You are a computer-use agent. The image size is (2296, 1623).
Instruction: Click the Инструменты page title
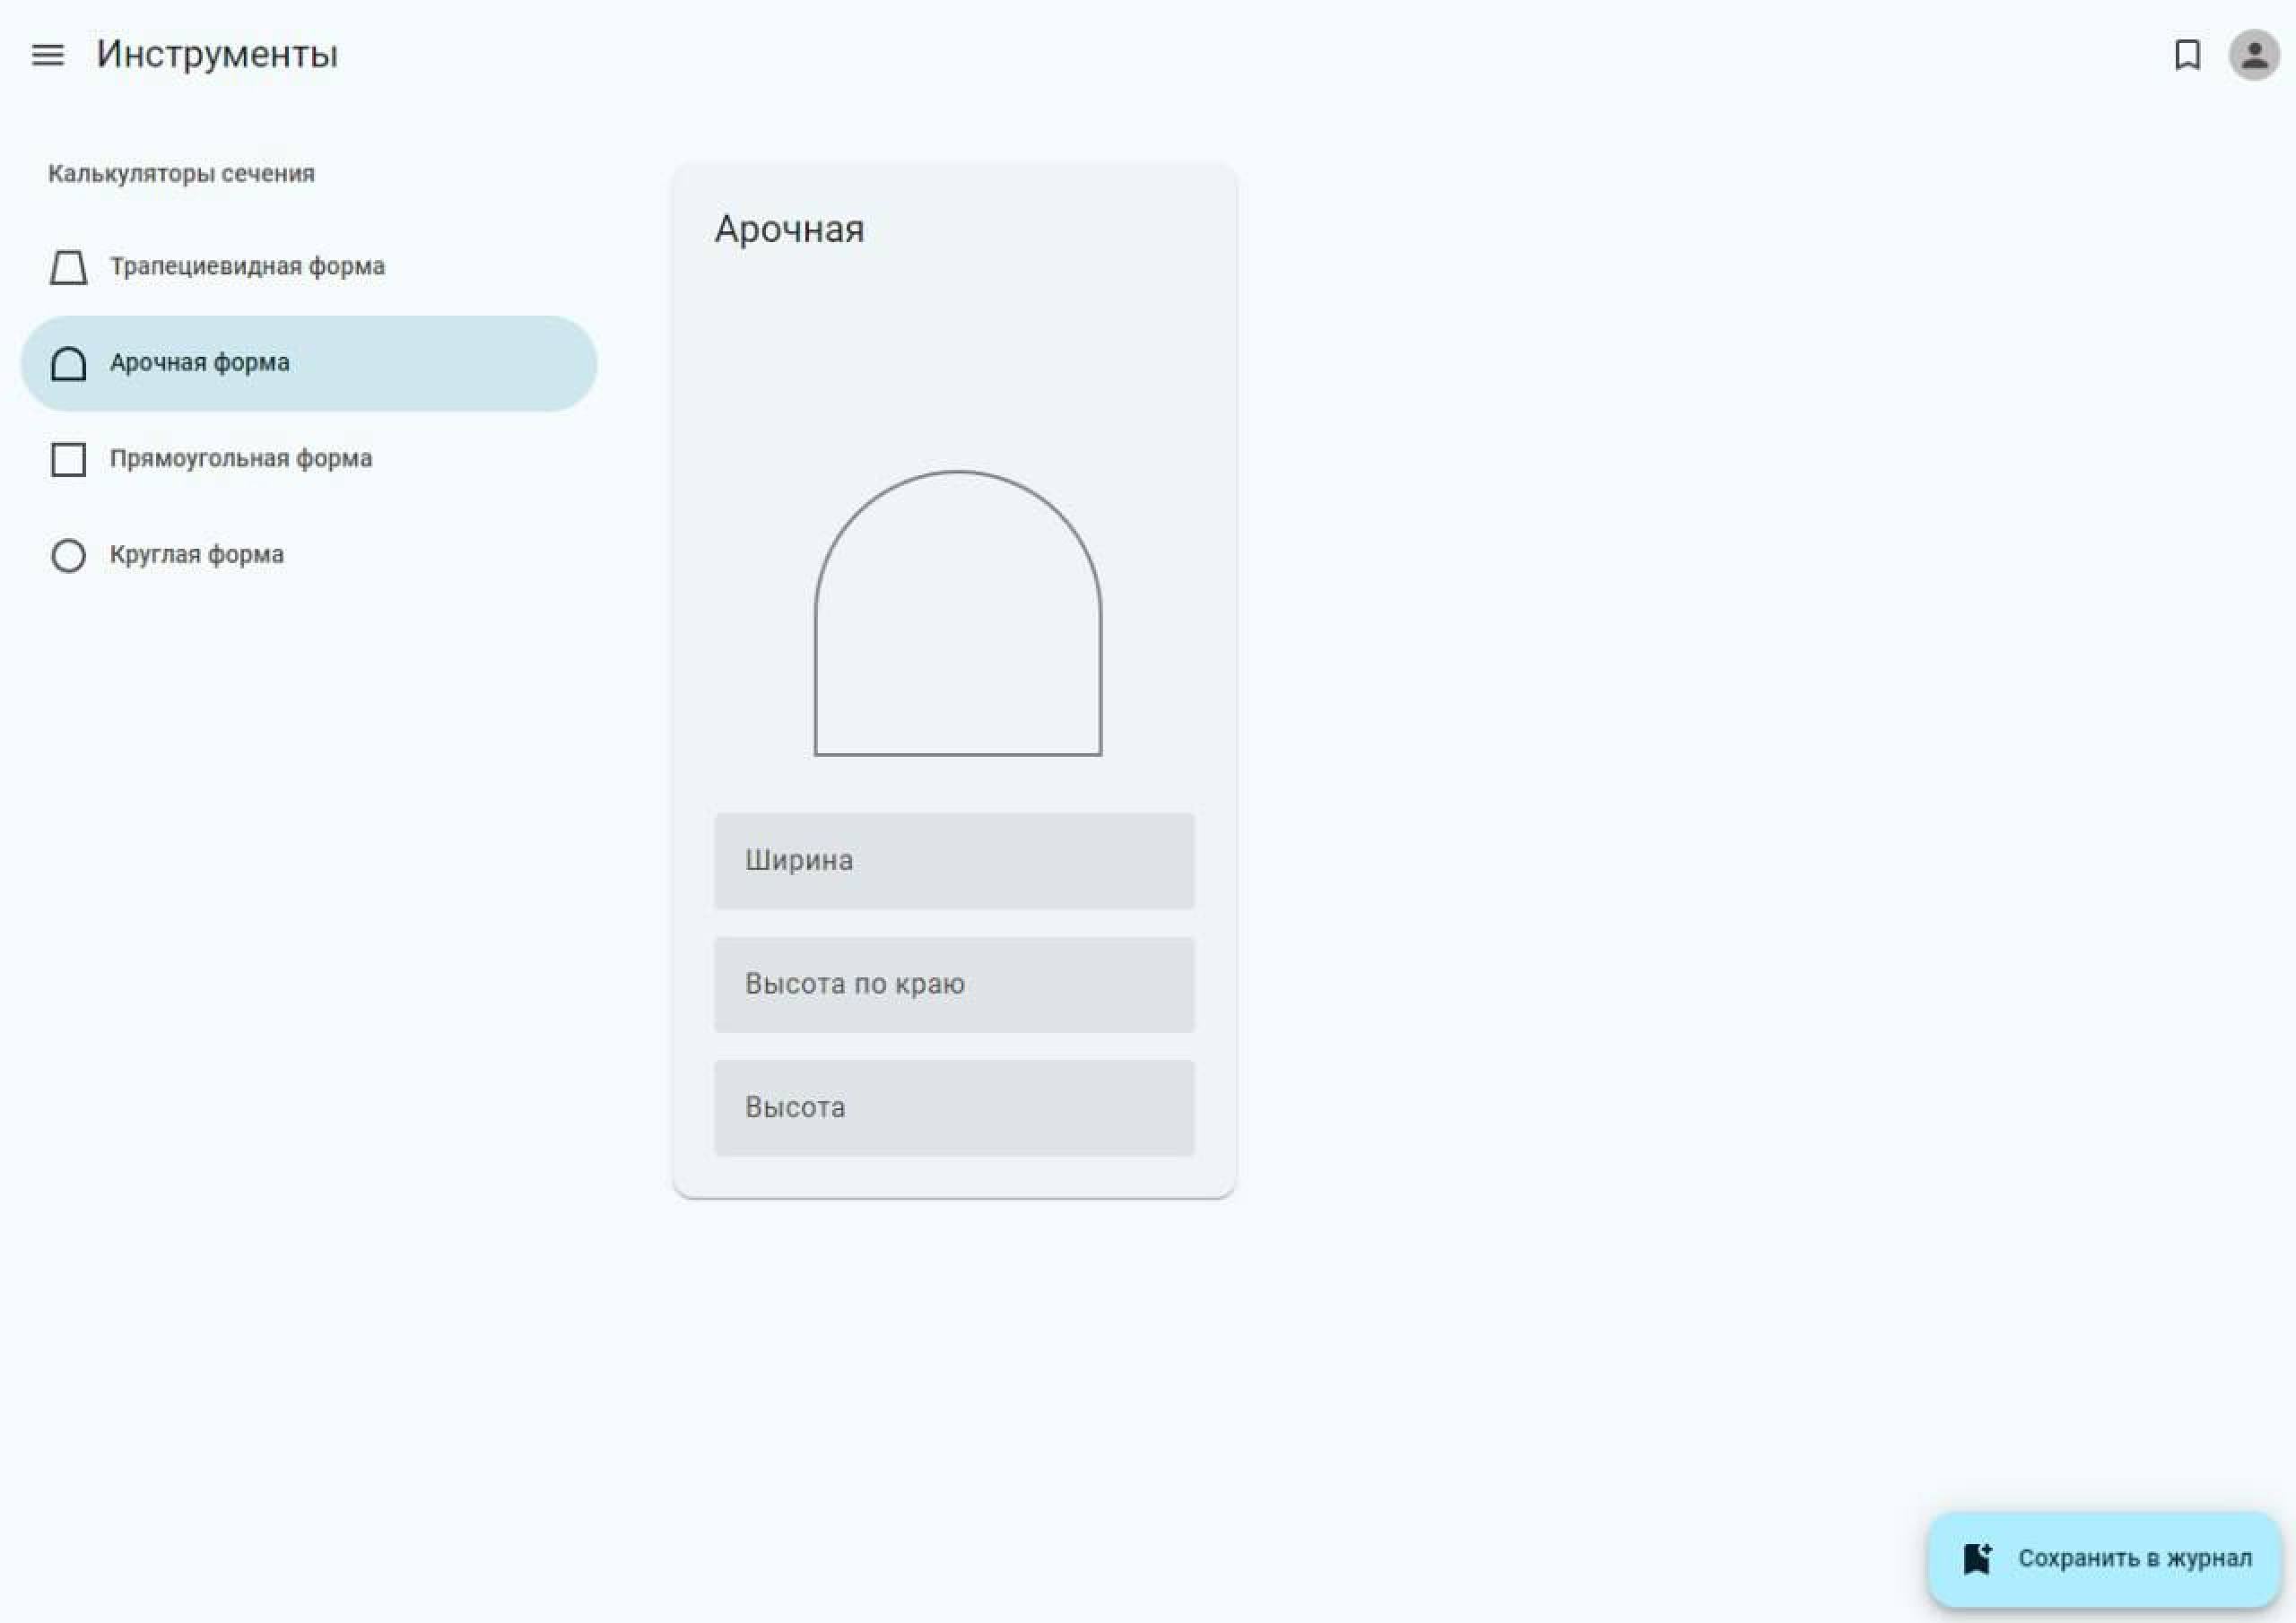tap(217, 55)
